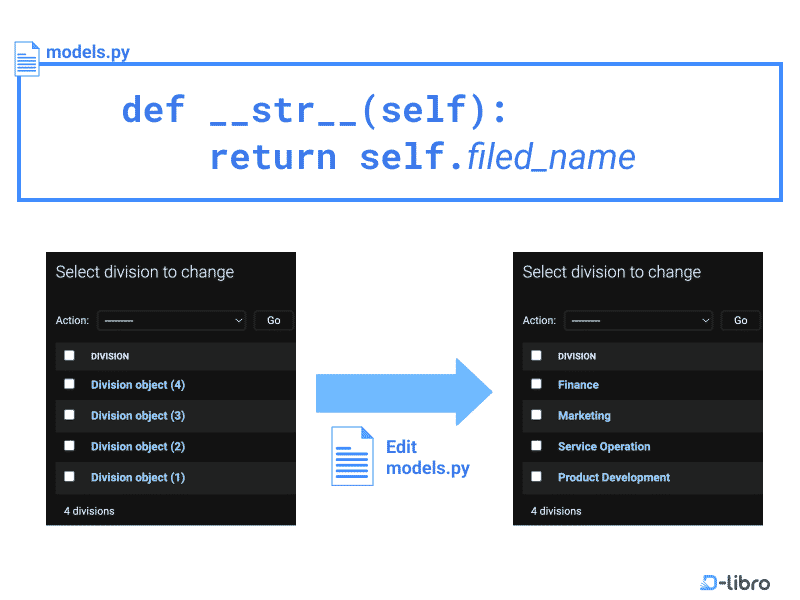Image resolution: width=800 pixels, height=600 pixels.
Task: Check the checkbox next to Division object (1)
Action: [68, 477]
